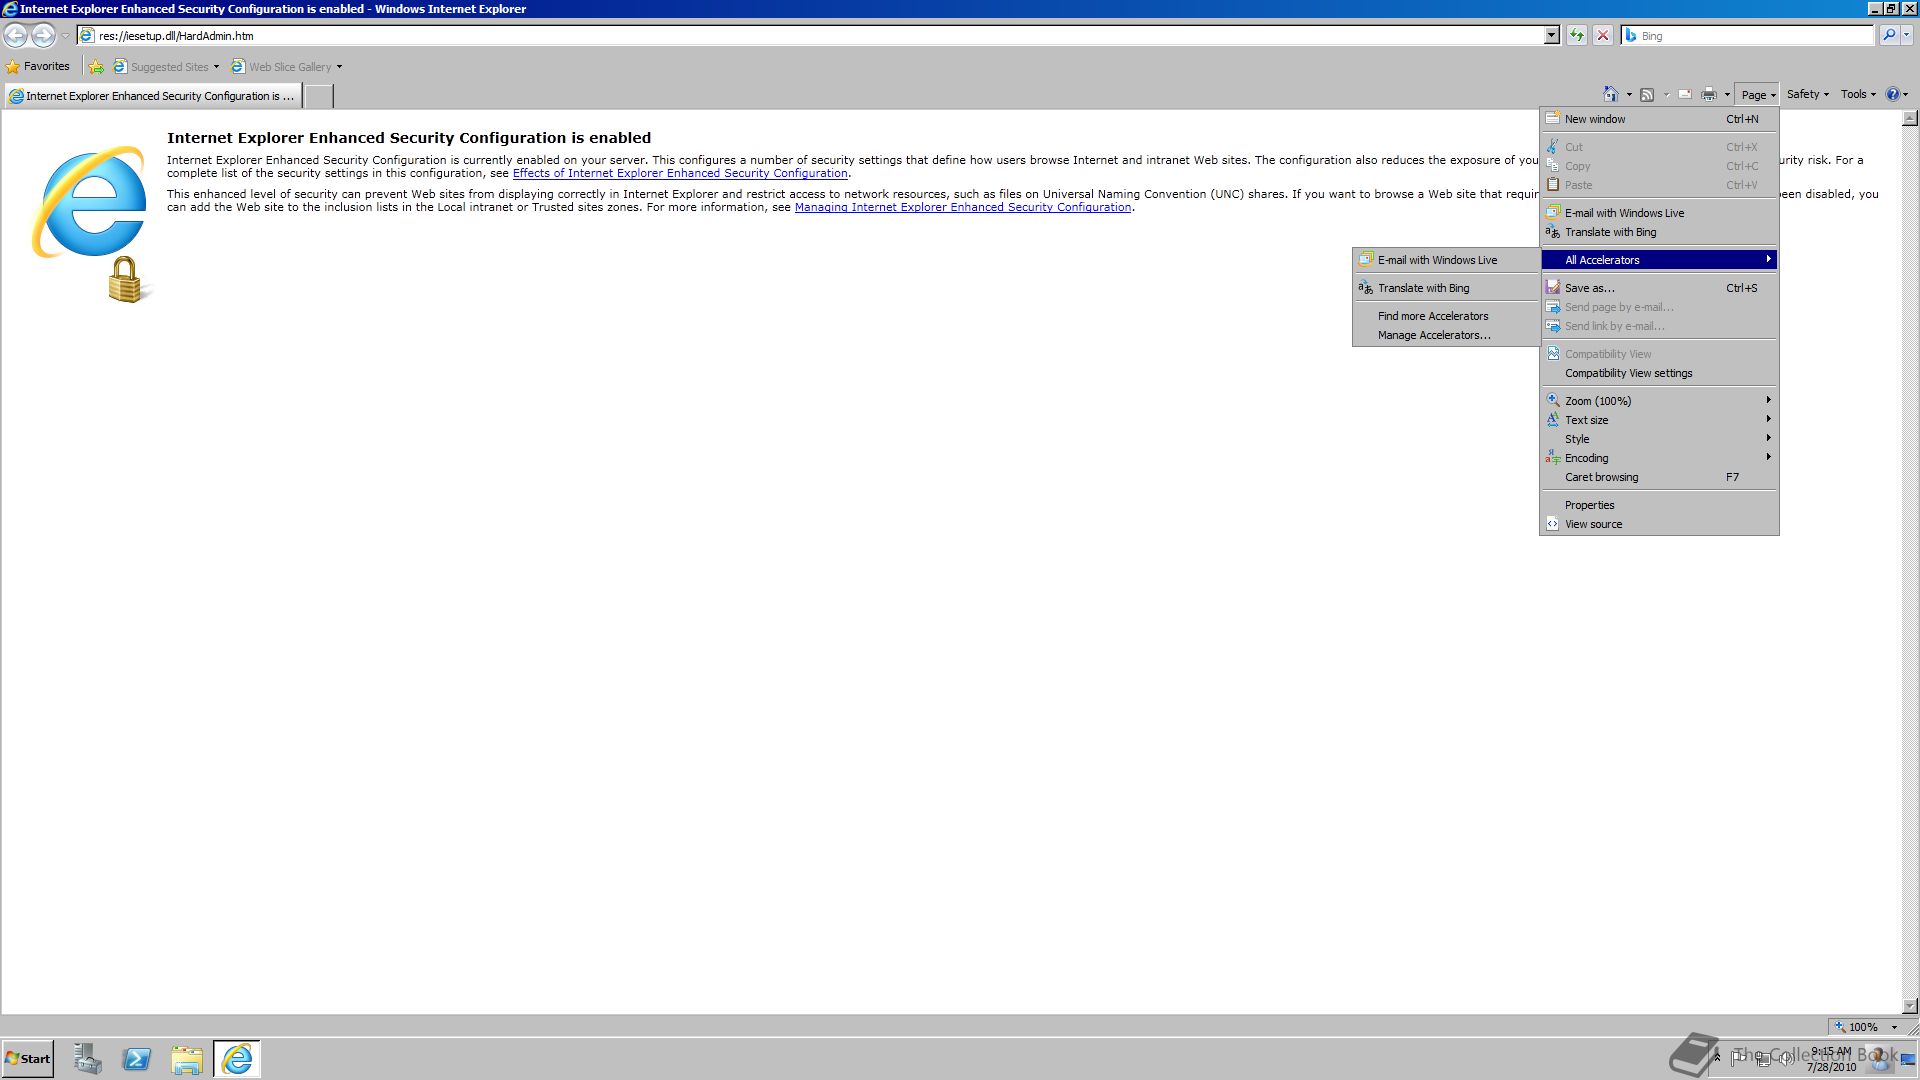Image resolution: width=1920 pixels, height=1080 pixels.
Task: Click the Back navigation arrow button
Action: point(16,36)
